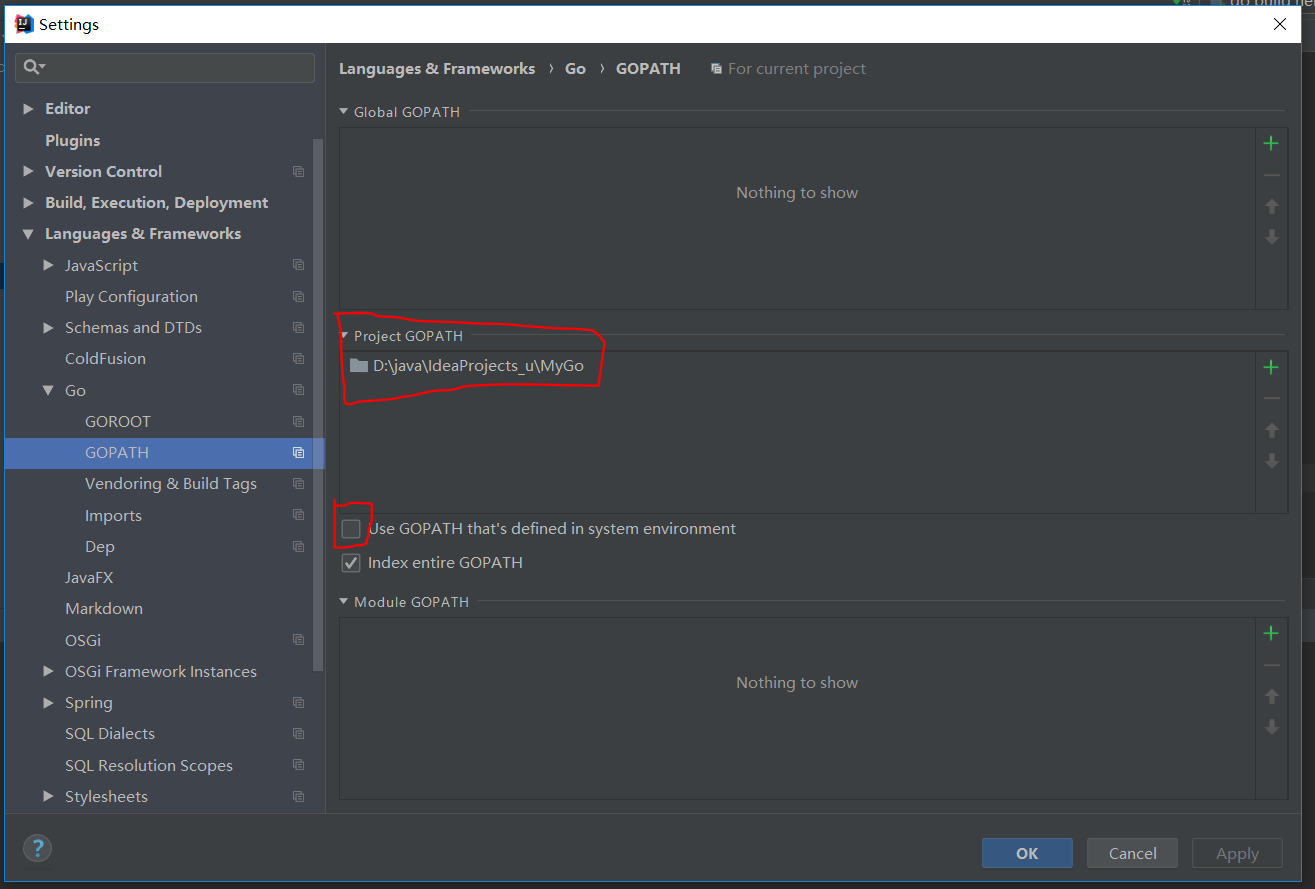Viewport: 1315px width, 889px height.
Task: Select SQL Resolution Scopes
Action: pos(148,765)
